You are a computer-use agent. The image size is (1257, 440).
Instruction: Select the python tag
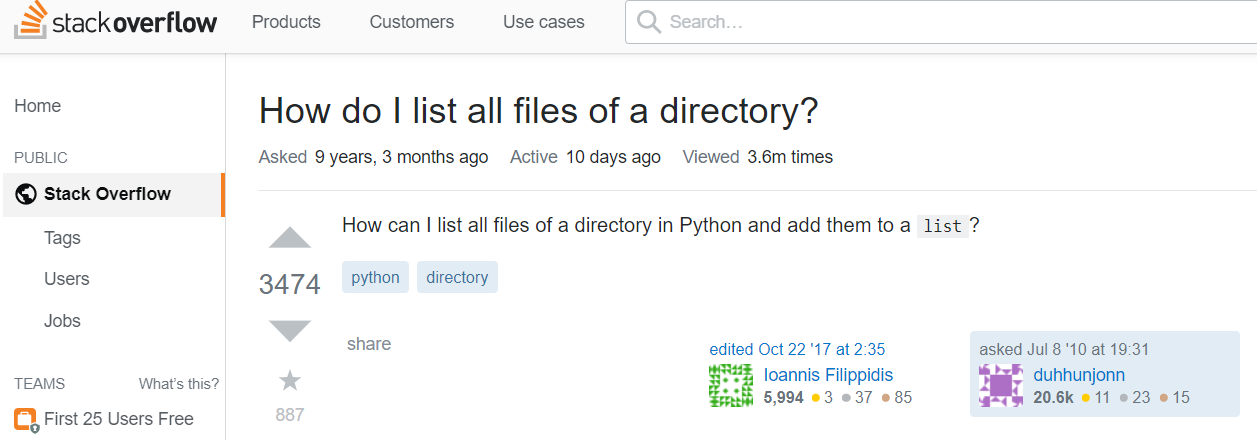375,277
